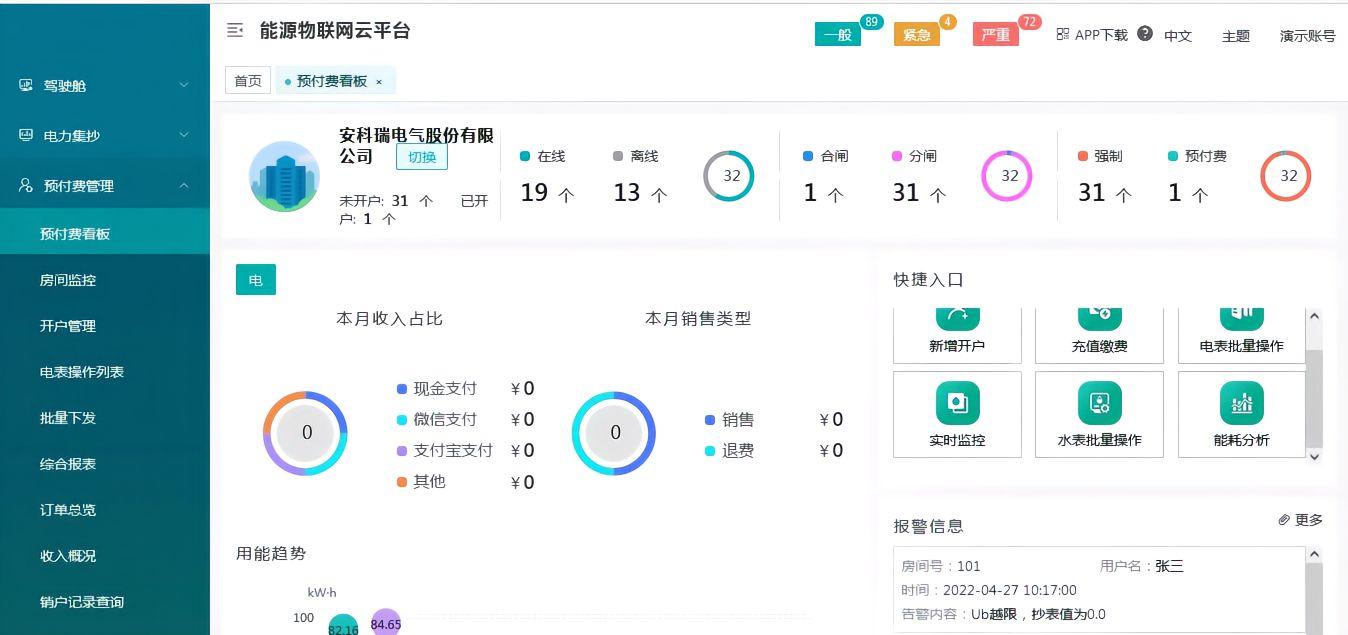The width and height of the screenshot is (1348, 635).
Task: Open the 严重 alarm badge button
Action: [995, 35]
